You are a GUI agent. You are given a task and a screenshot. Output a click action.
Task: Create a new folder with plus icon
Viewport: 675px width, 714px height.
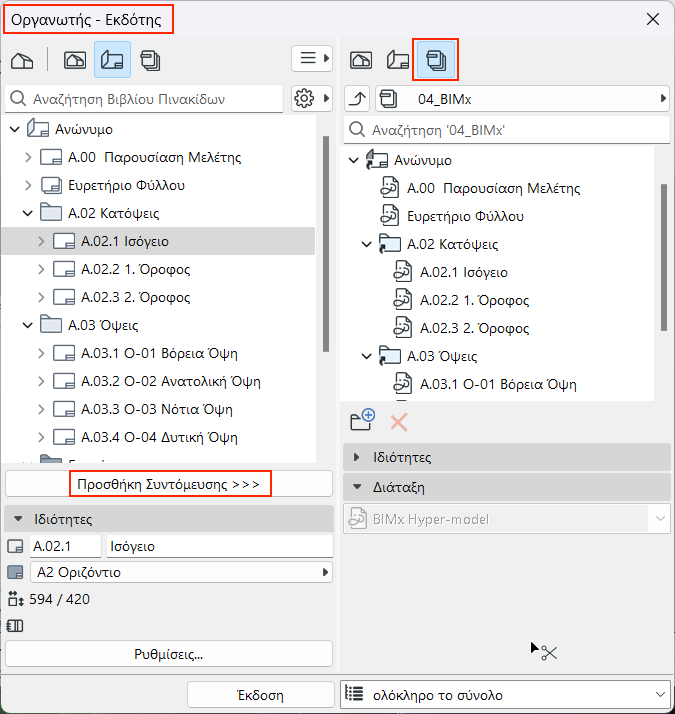(x=363, y=420)
